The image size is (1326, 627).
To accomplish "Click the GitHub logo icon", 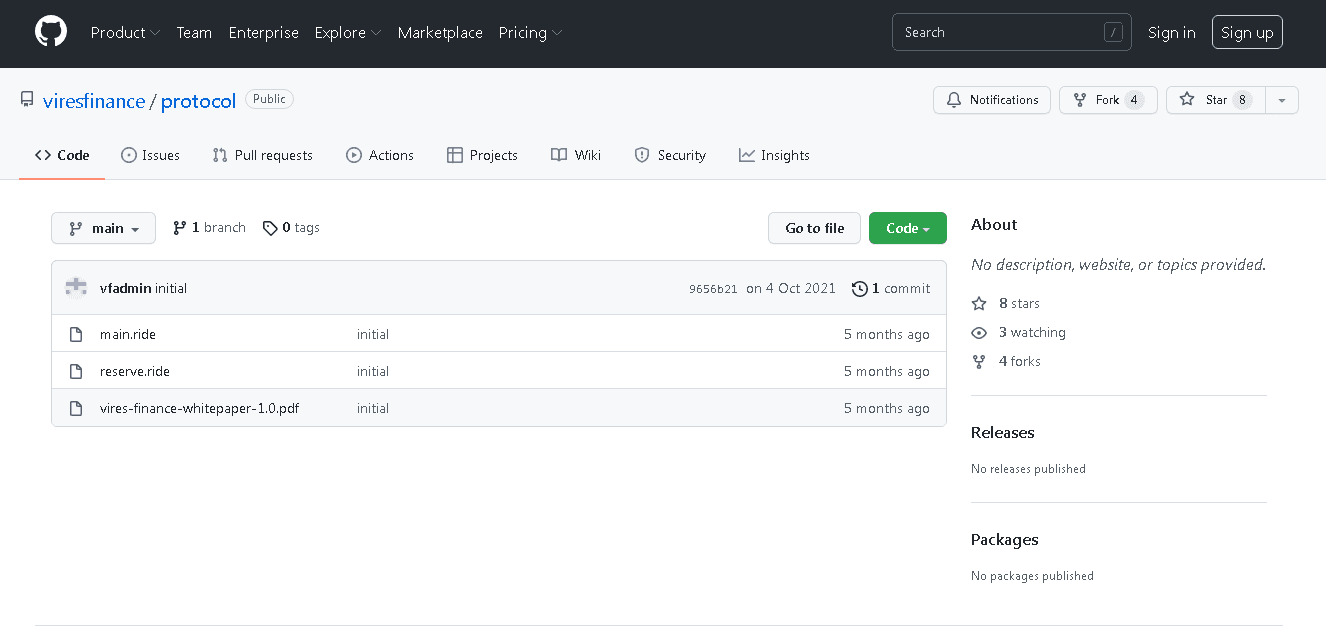I will pos(51,32).
